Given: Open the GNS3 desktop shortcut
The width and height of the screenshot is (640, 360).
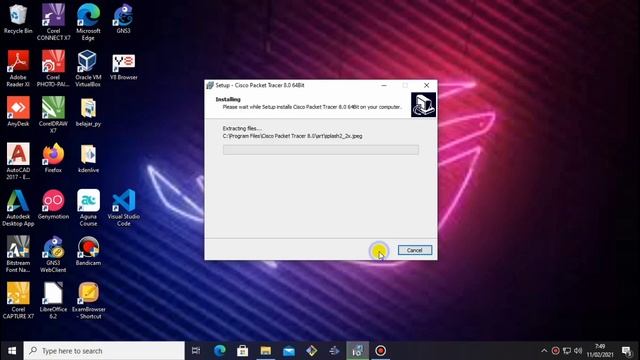Looking at the screenshot, I should 123,20.
